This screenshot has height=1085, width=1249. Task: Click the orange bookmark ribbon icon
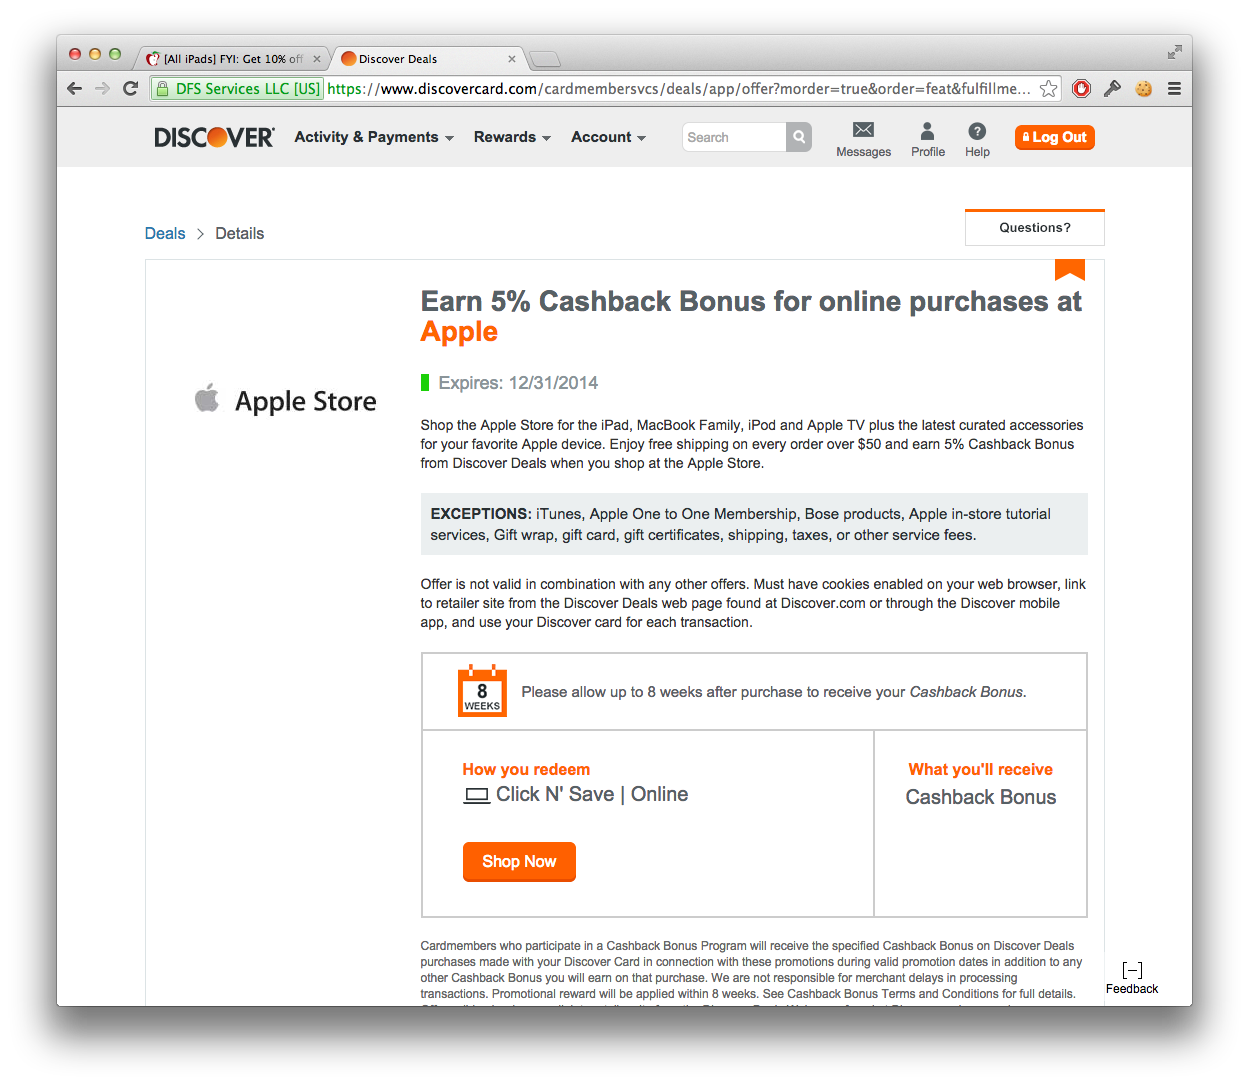1070,270
